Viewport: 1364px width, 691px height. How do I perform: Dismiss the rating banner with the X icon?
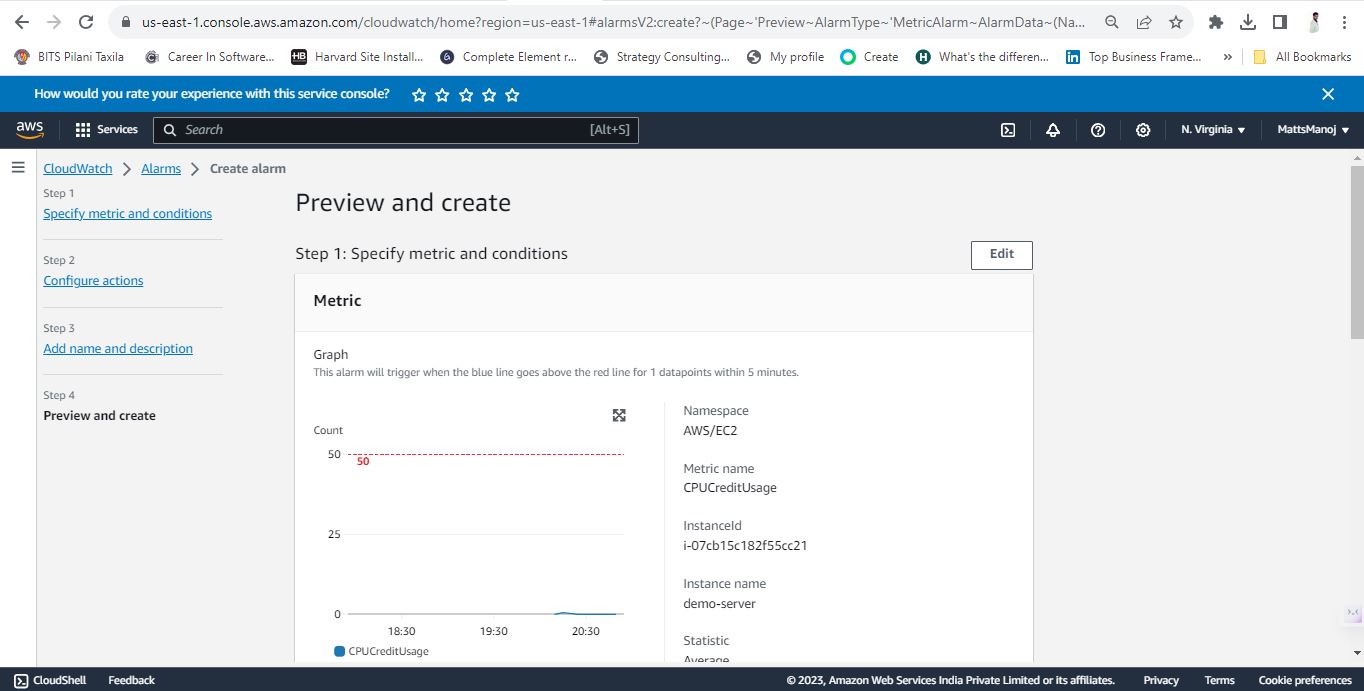tap(1328, 94)
